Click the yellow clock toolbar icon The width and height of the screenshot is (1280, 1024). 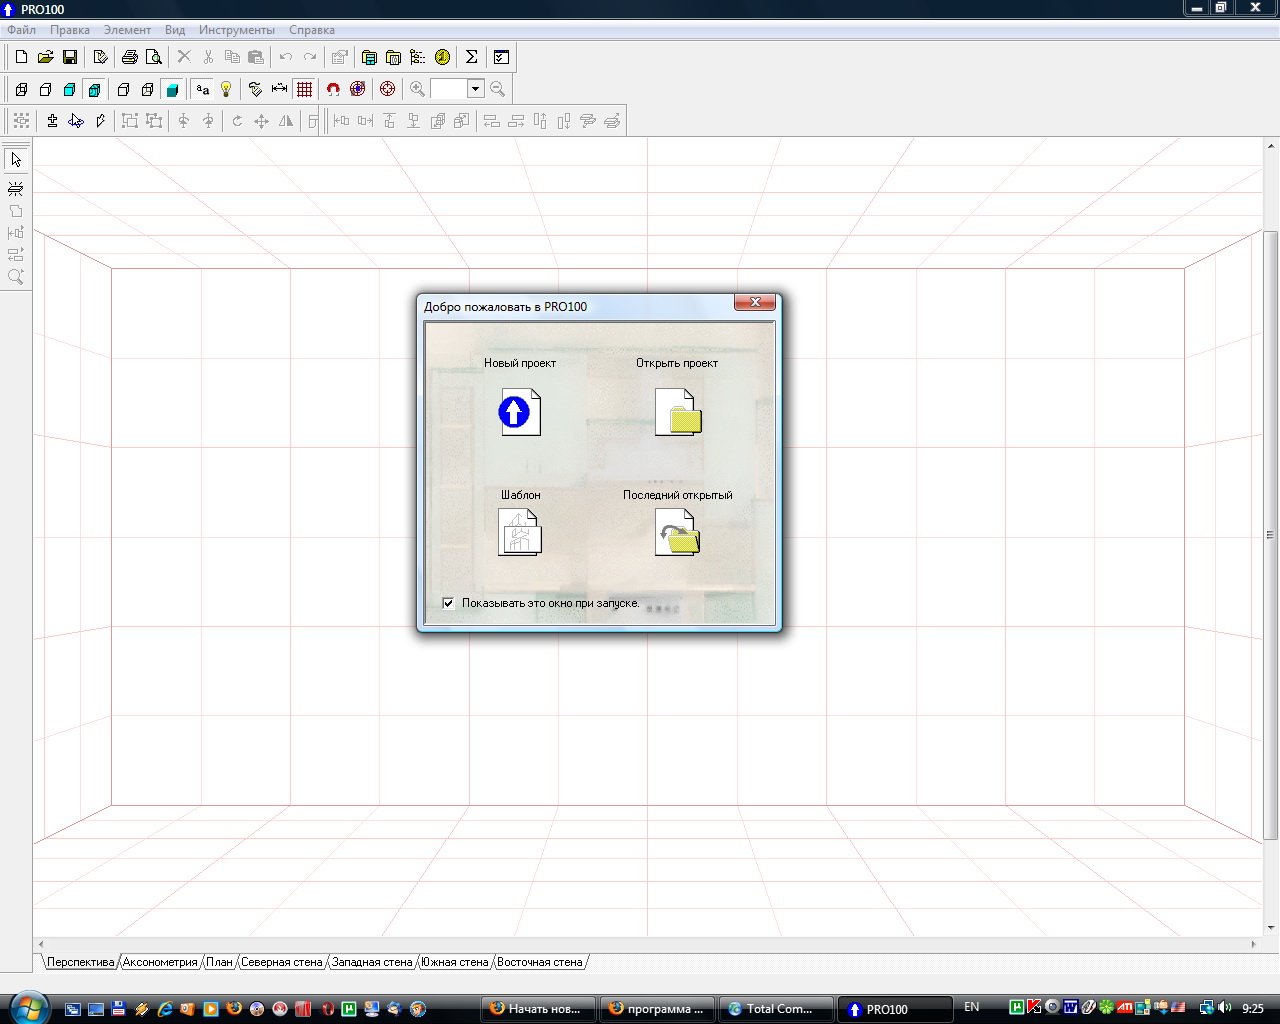click(442, 57)
